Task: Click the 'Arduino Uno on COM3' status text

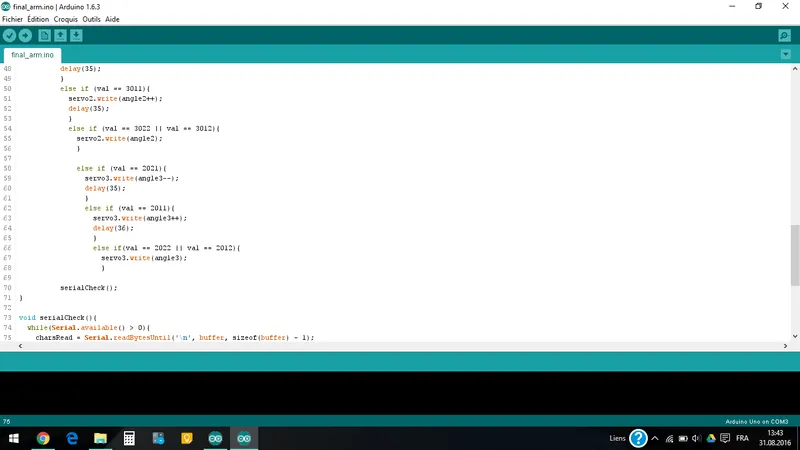Action: click(x=757, y=421)
